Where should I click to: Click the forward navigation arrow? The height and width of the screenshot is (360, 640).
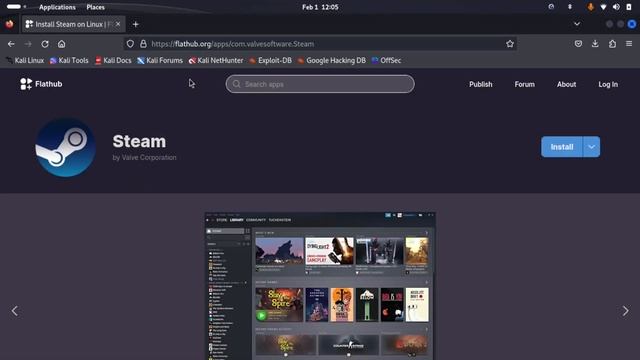click(x=28, y=44)
